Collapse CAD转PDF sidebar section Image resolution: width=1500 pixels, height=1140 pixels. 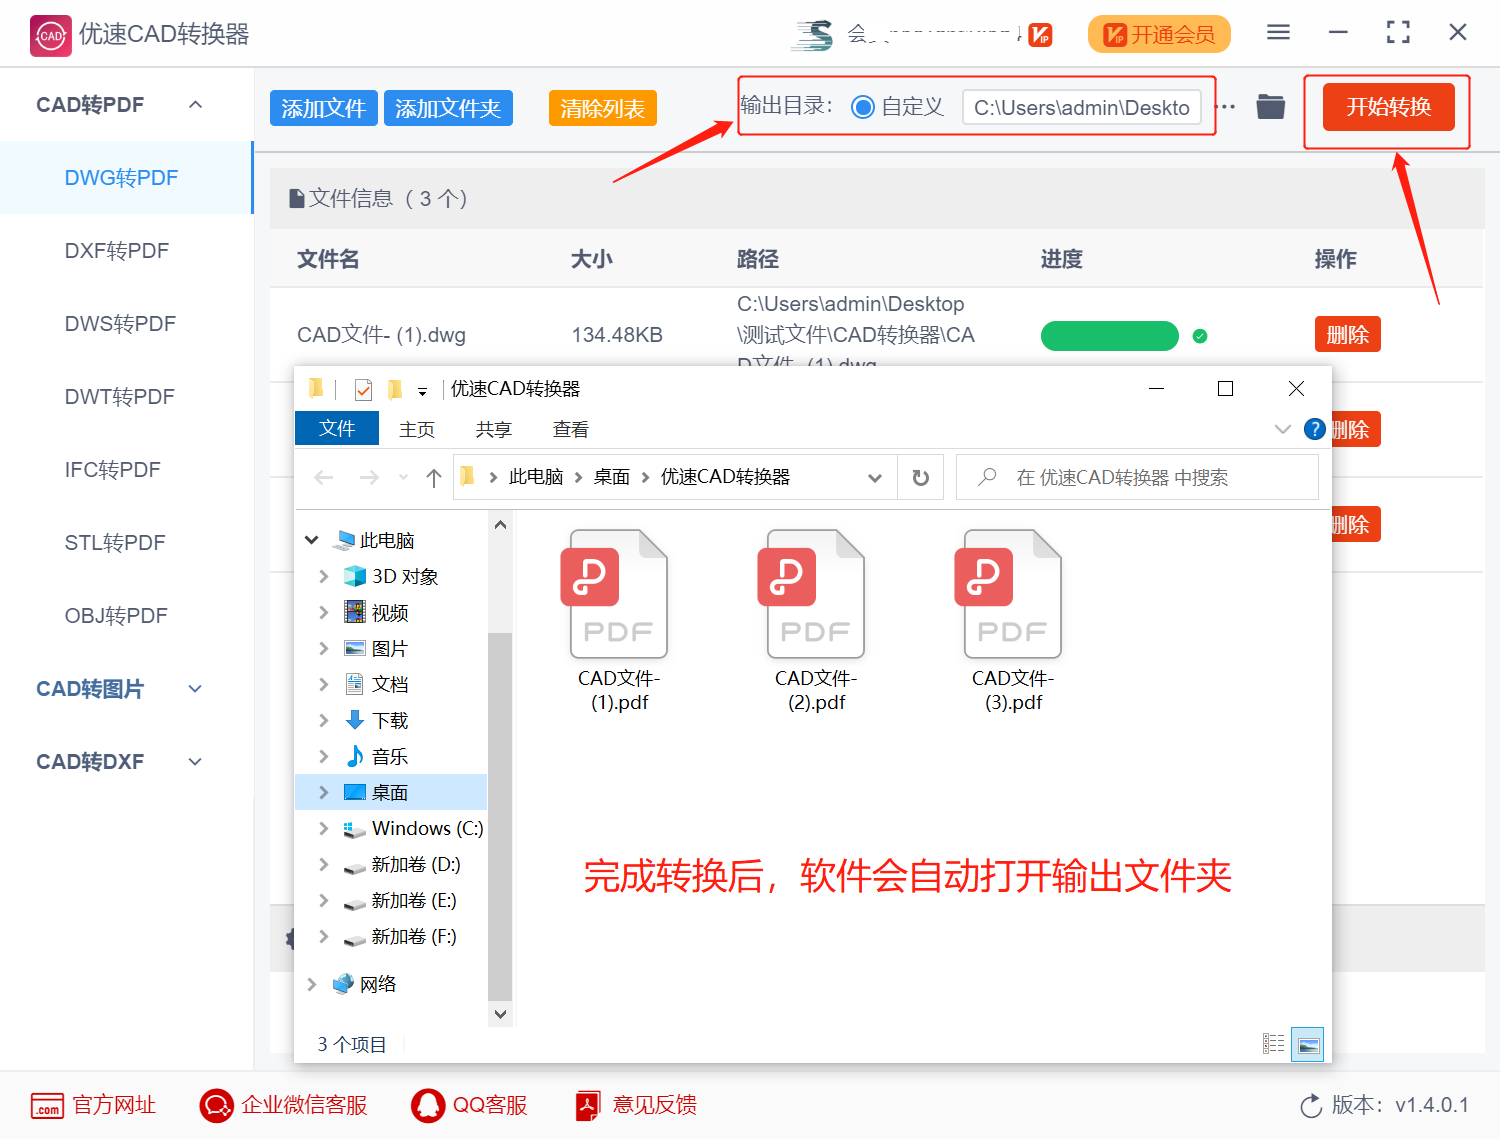pyautogui.click(x=196, y=104)
